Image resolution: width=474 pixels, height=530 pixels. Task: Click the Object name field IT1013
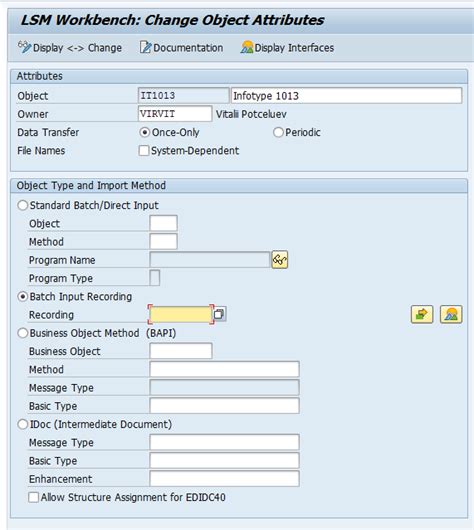[x=183, y=96]
